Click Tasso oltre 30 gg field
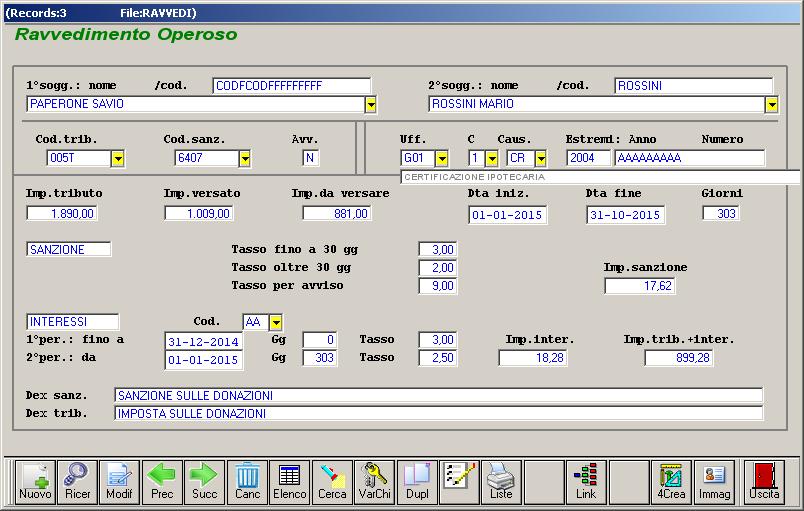The width and height of the screenshot is (804, 511). (x=437, y=267)
